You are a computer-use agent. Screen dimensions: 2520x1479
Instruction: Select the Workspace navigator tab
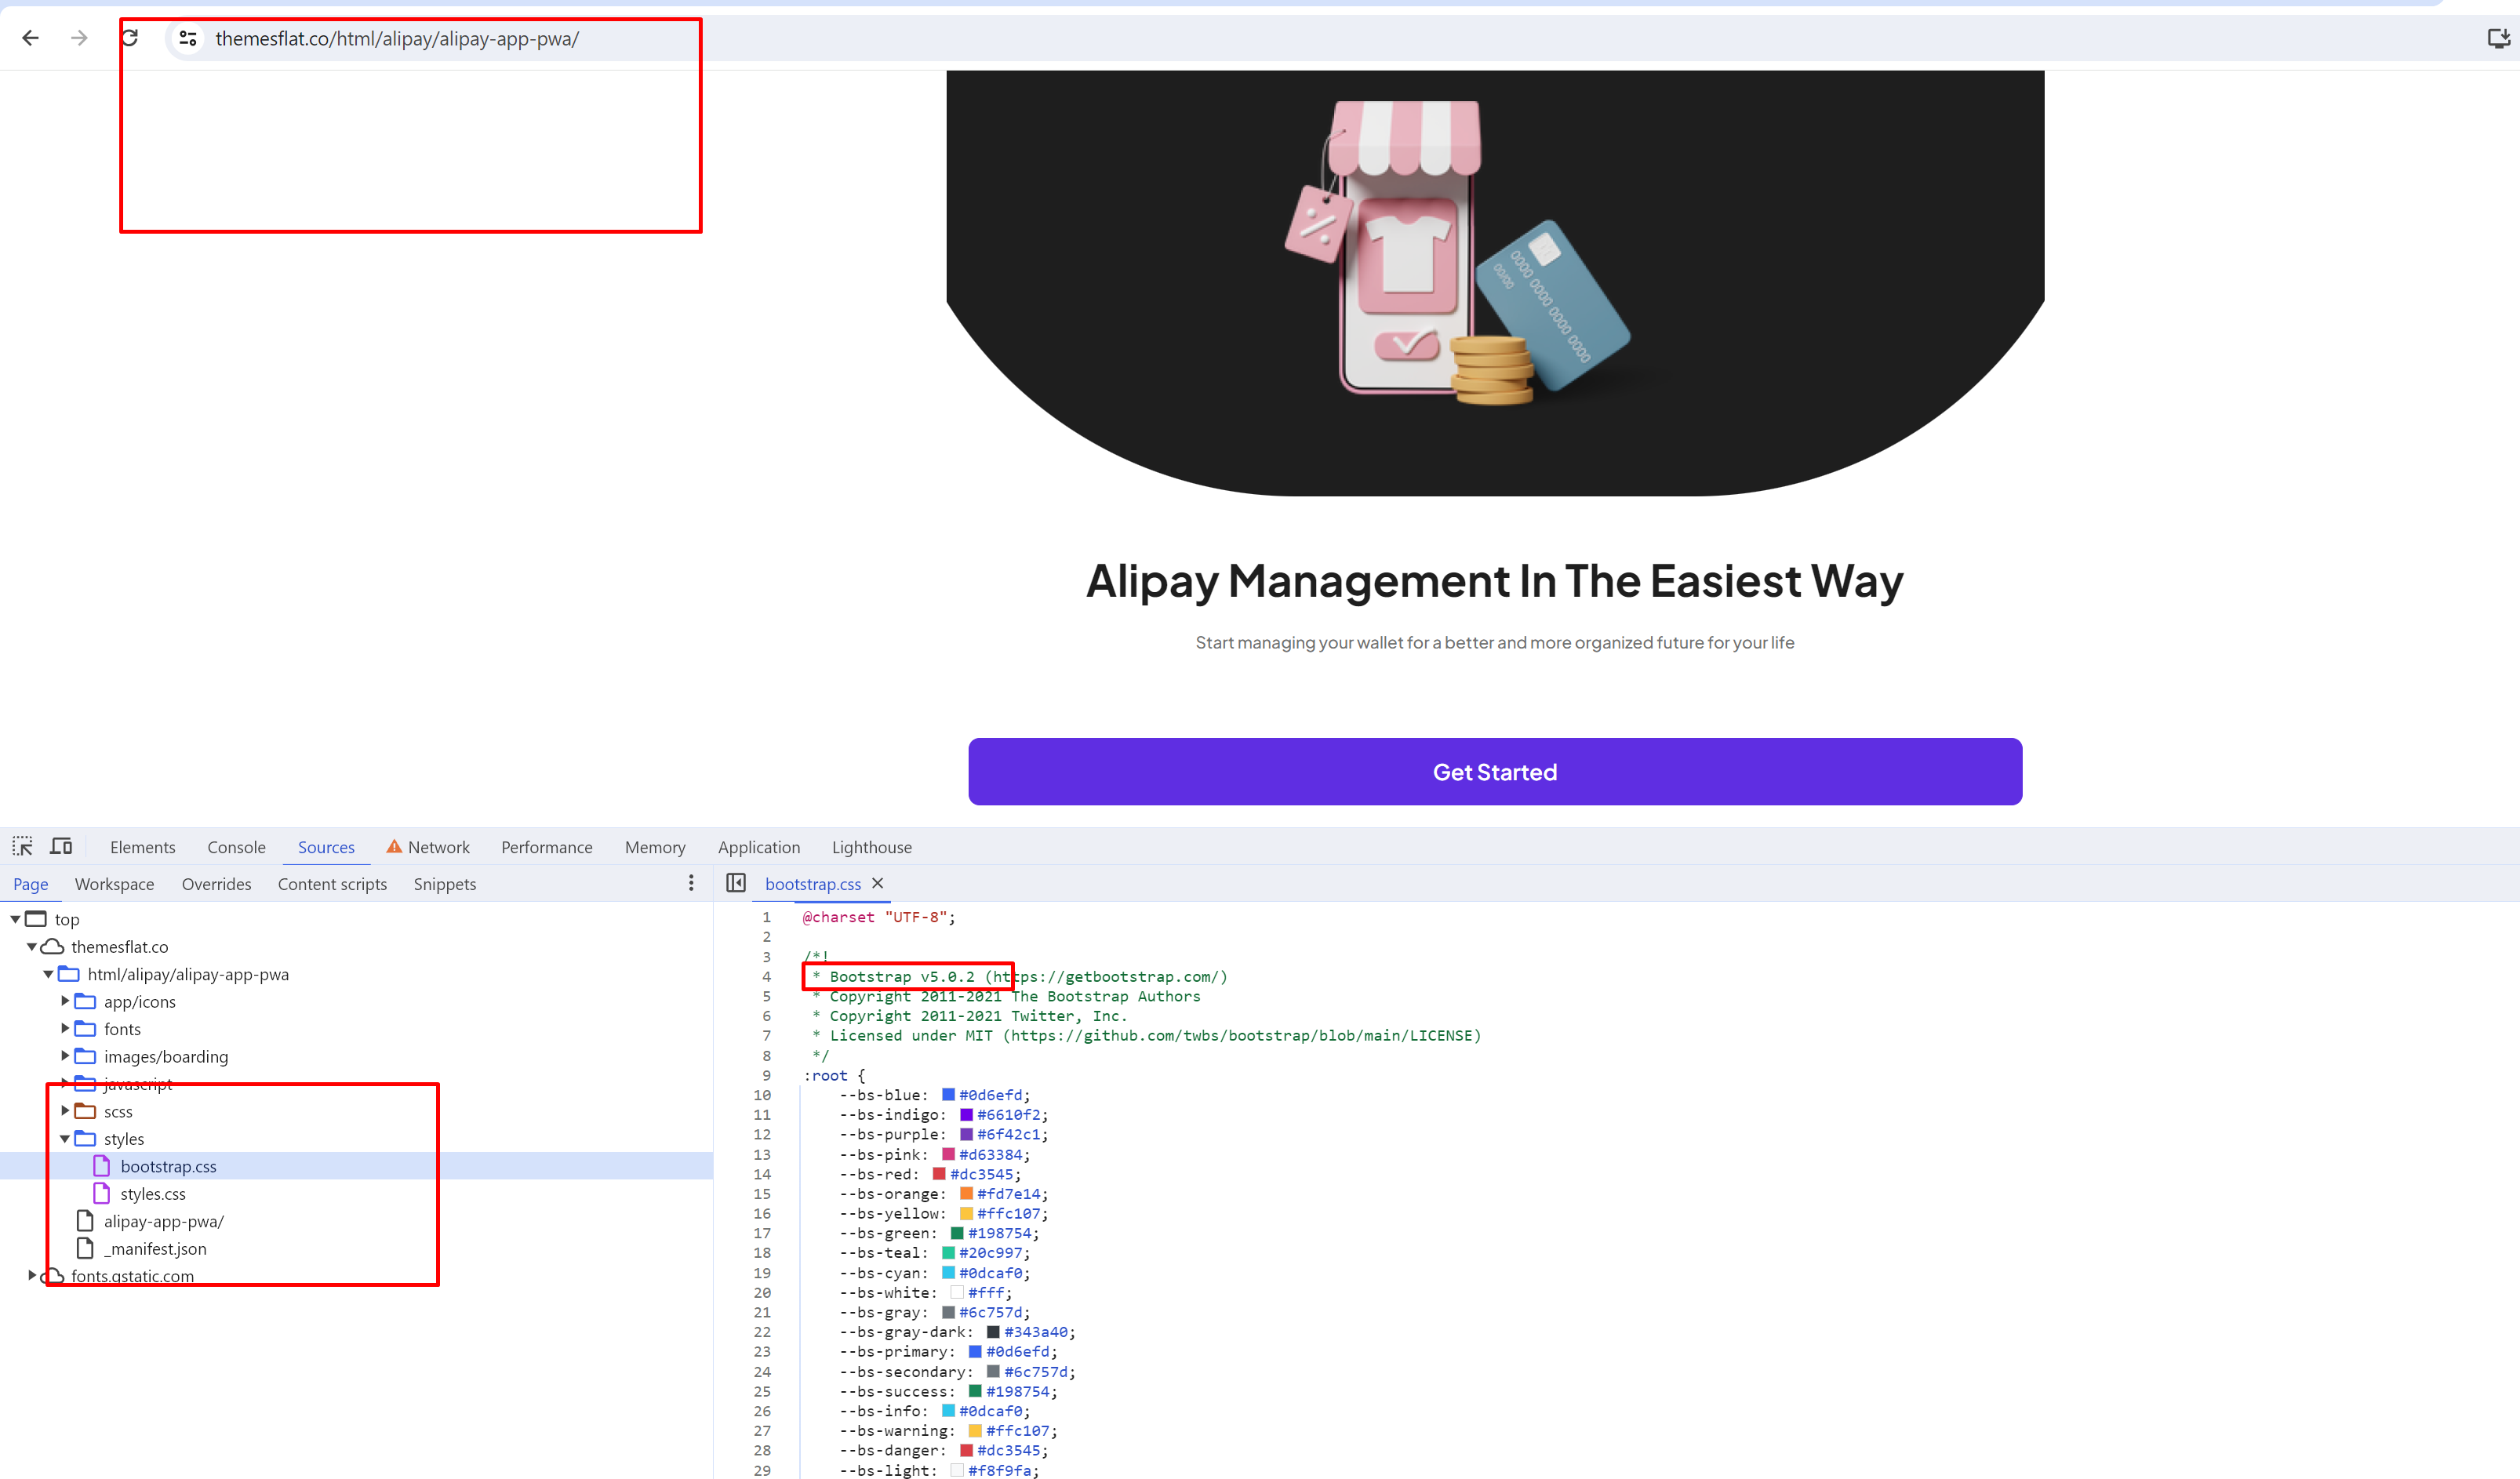(x=115, y=884)
